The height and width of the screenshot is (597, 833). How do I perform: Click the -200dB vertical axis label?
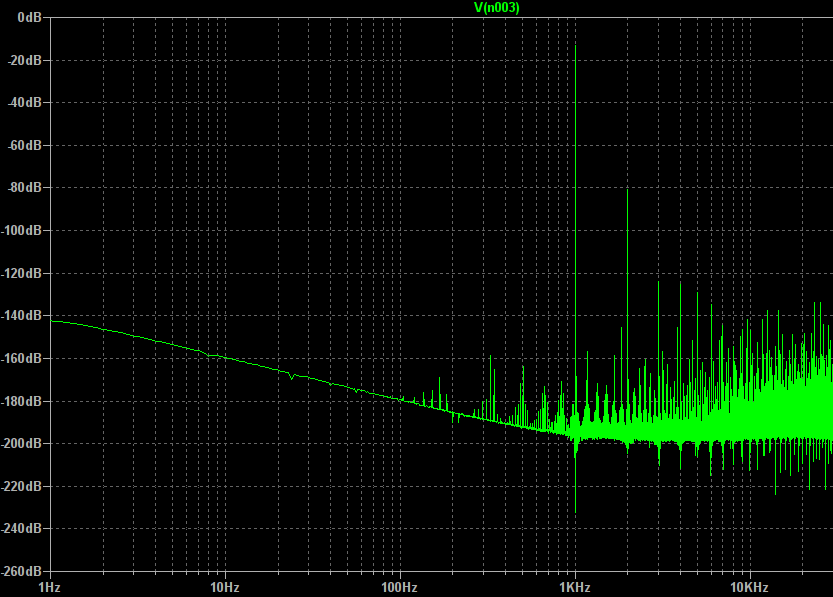click(22, 444)
